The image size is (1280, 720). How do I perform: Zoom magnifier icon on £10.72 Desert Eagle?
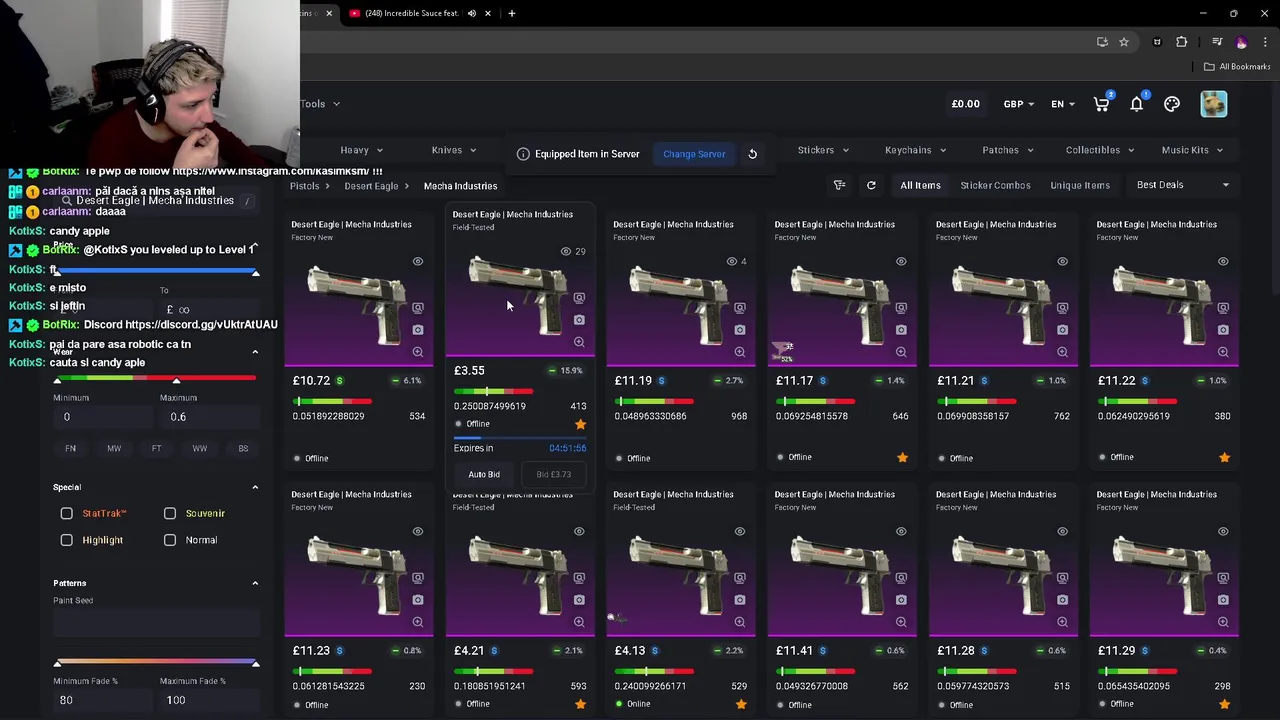[418, 352]
